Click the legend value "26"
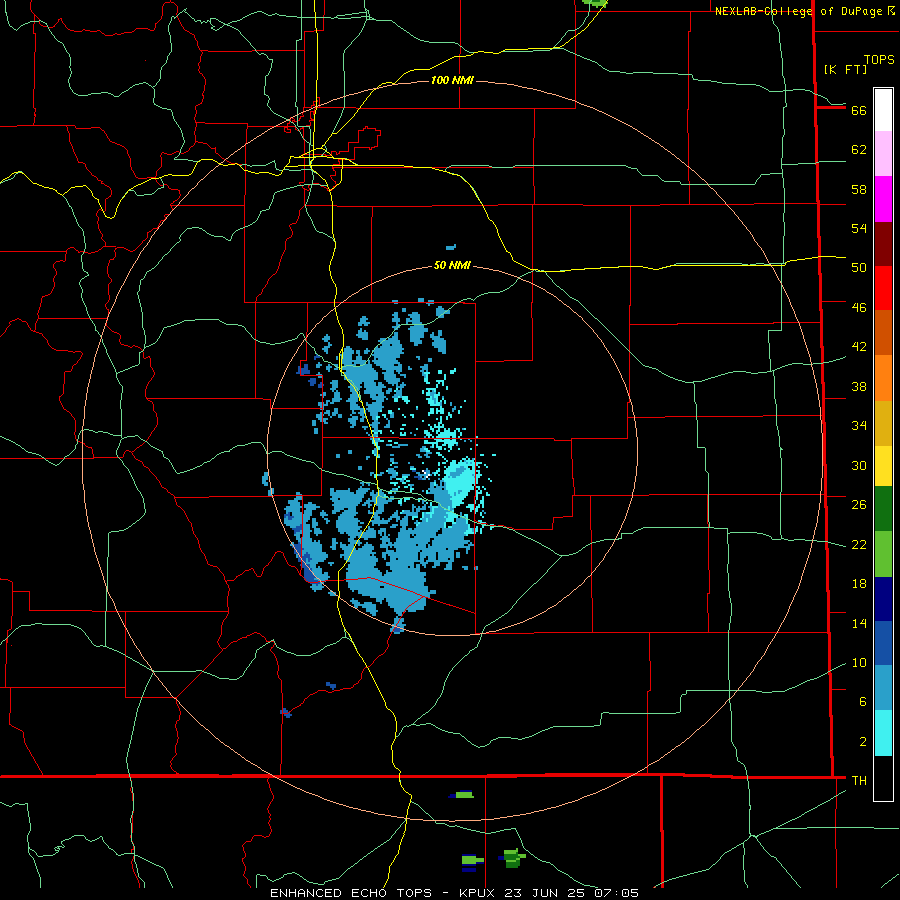This screenshot has height=900, width=900. point(859,505)
